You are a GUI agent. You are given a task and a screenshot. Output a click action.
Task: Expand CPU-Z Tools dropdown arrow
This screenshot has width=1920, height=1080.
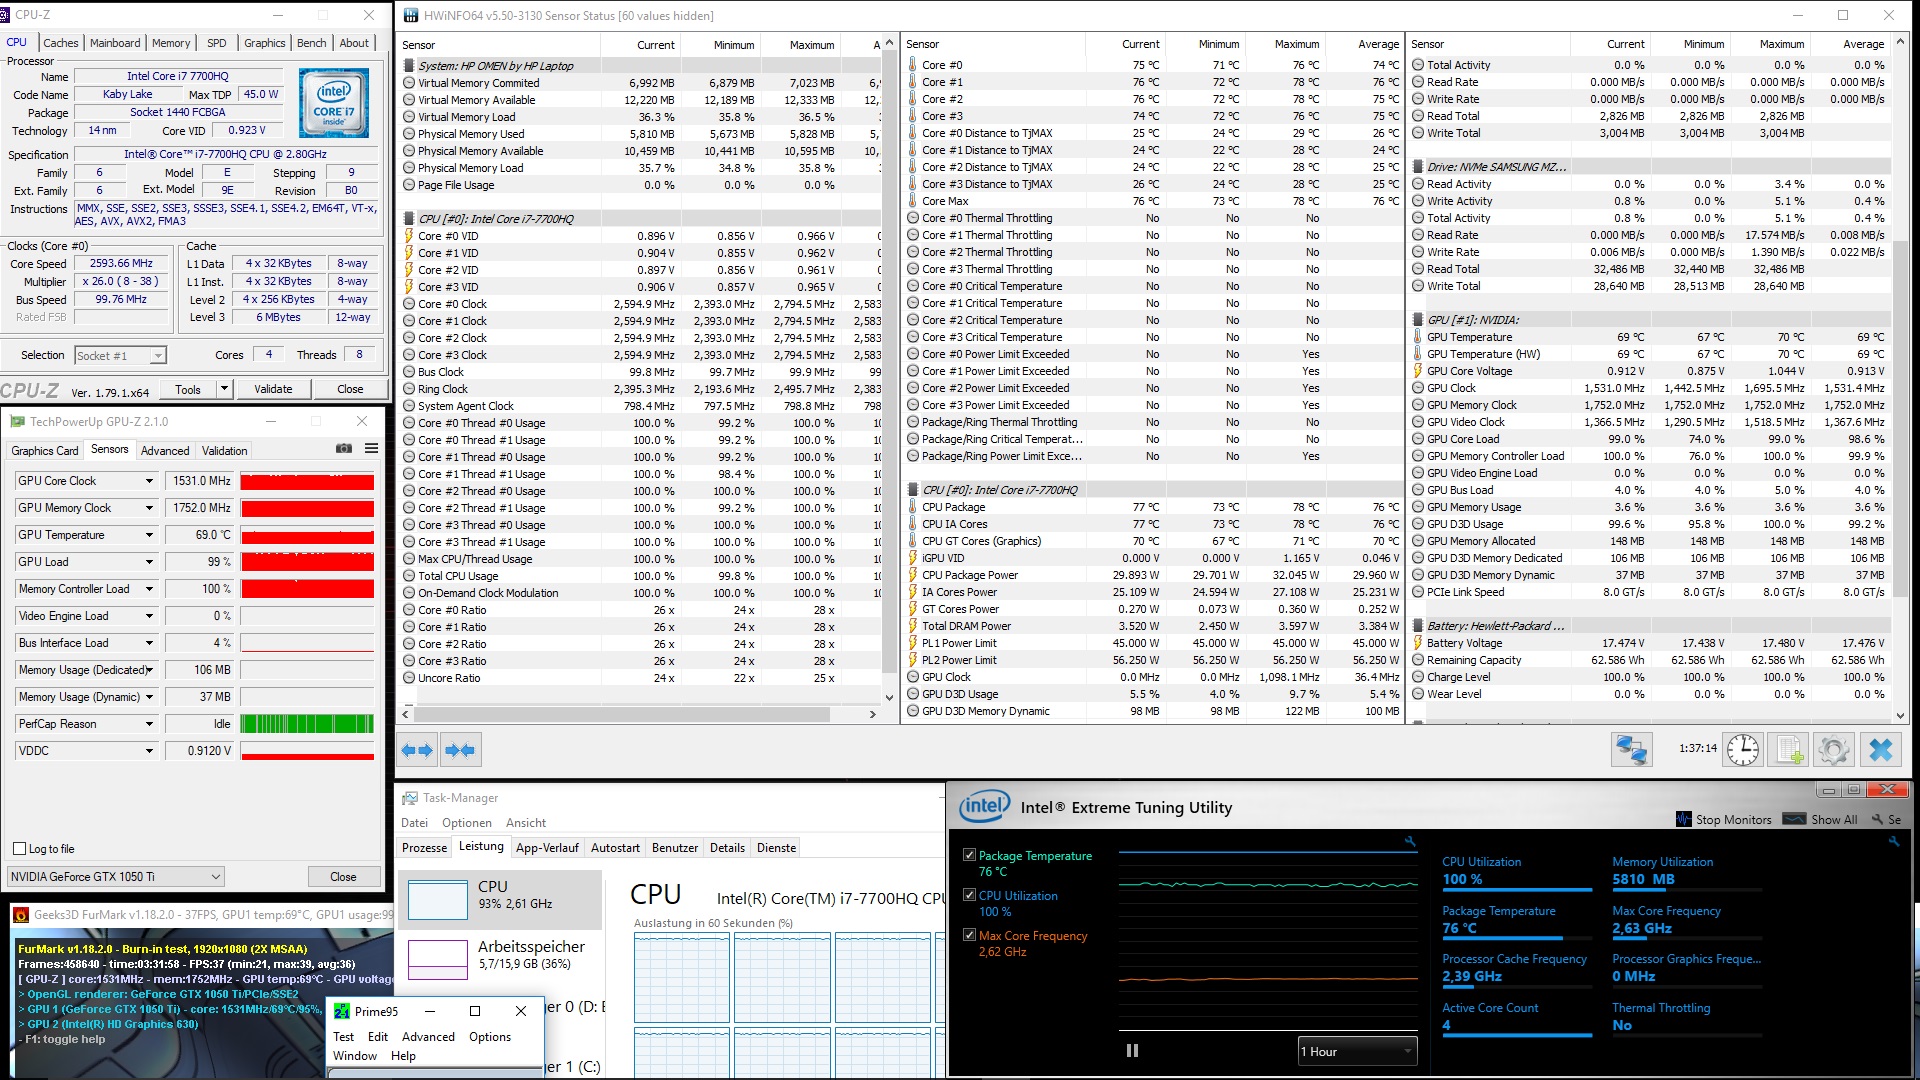(224, 389)
